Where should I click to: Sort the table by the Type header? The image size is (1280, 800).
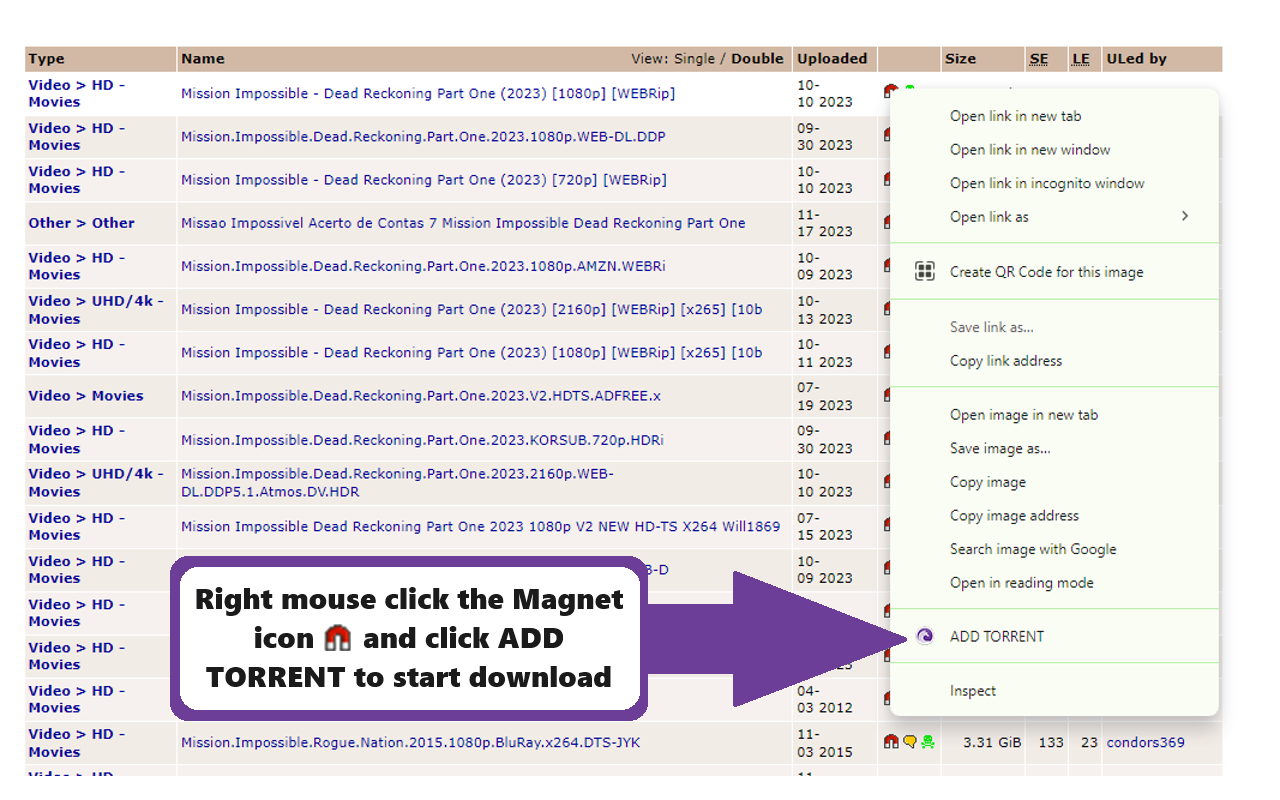tap(46, 59)
